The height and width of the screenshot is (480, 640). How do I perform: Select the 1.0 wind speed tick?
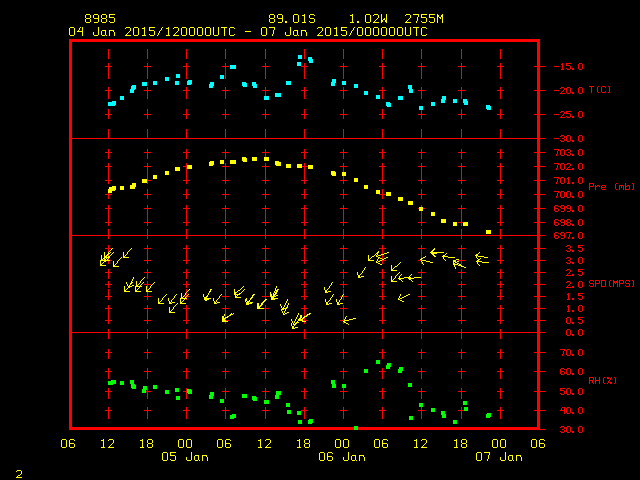click(x=574, y=309)
